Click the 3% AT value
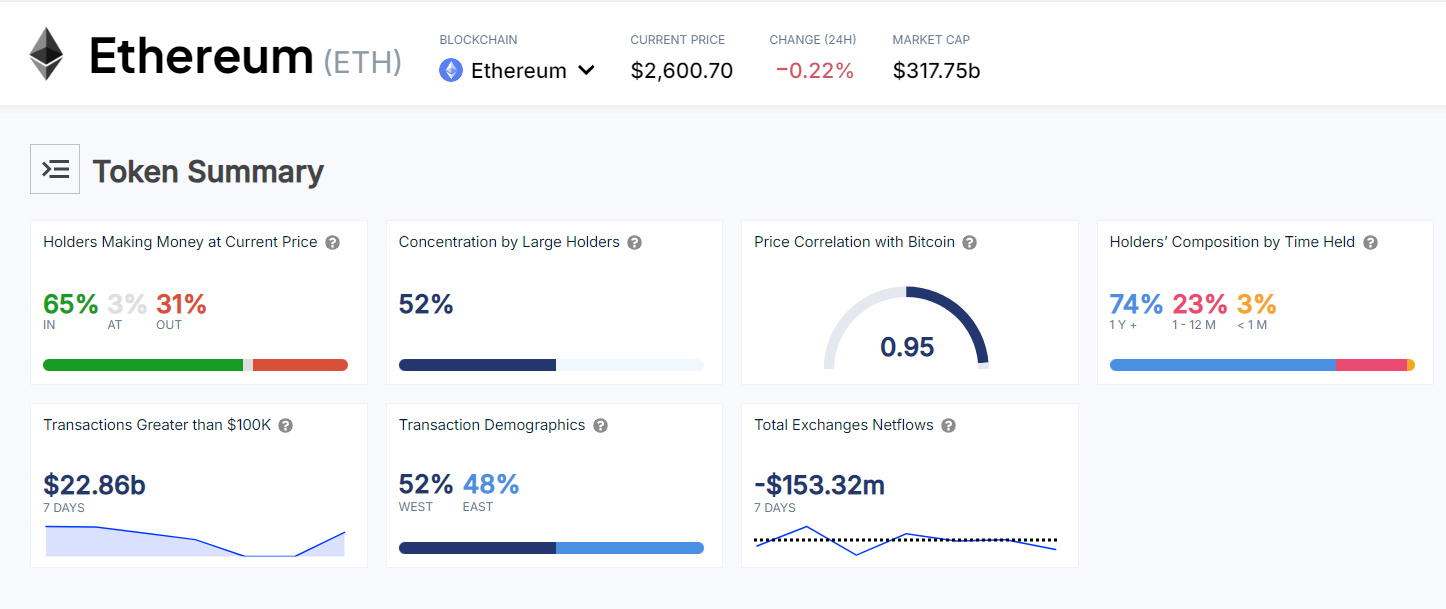 127,304
